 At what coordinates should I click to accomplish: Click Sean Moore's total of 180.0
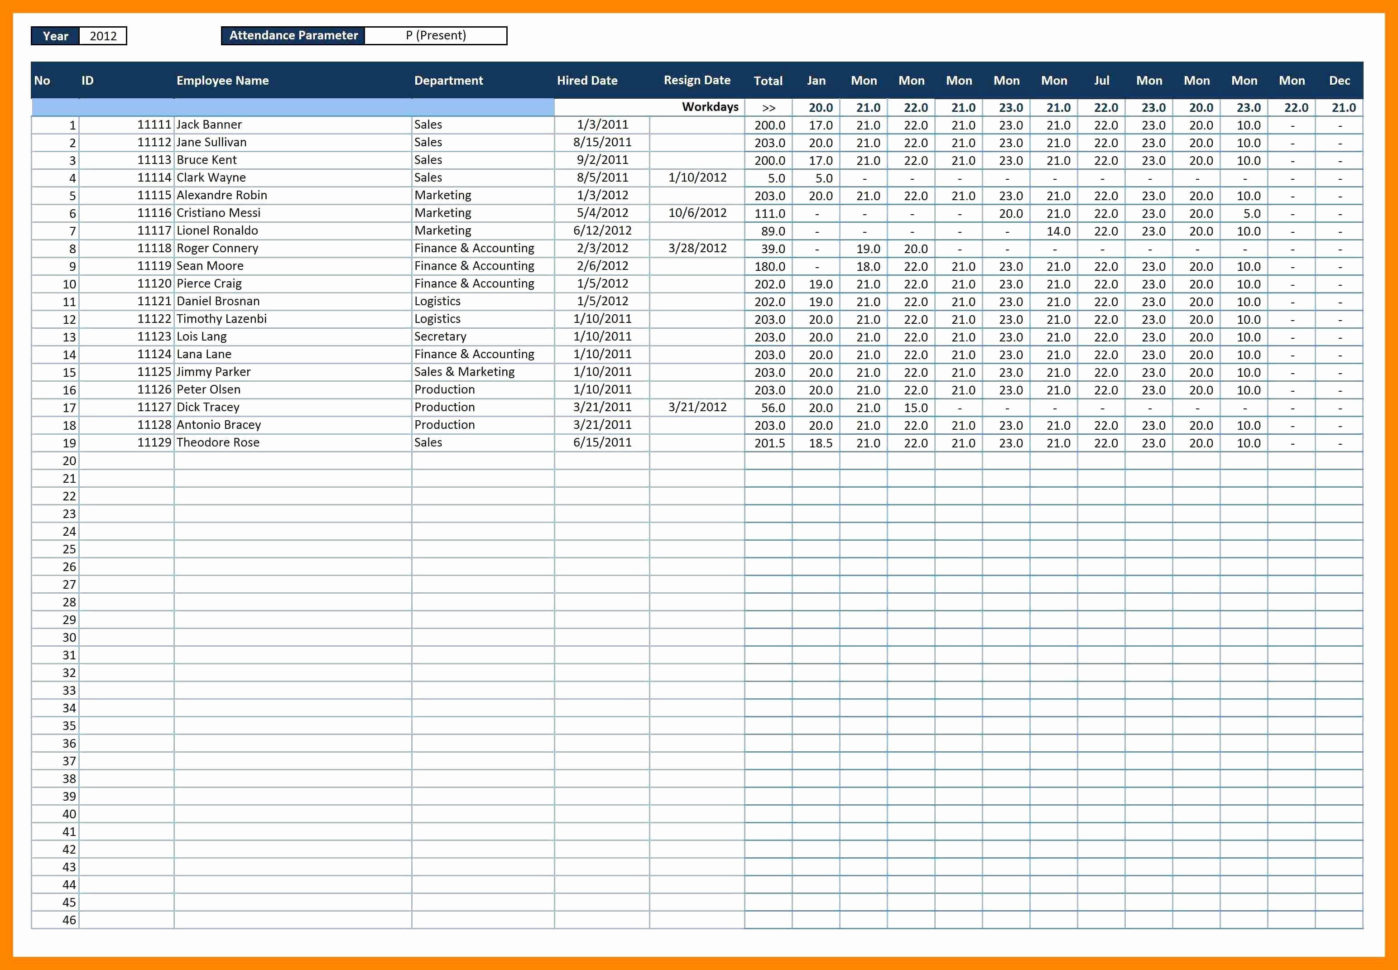pos(768,266)
